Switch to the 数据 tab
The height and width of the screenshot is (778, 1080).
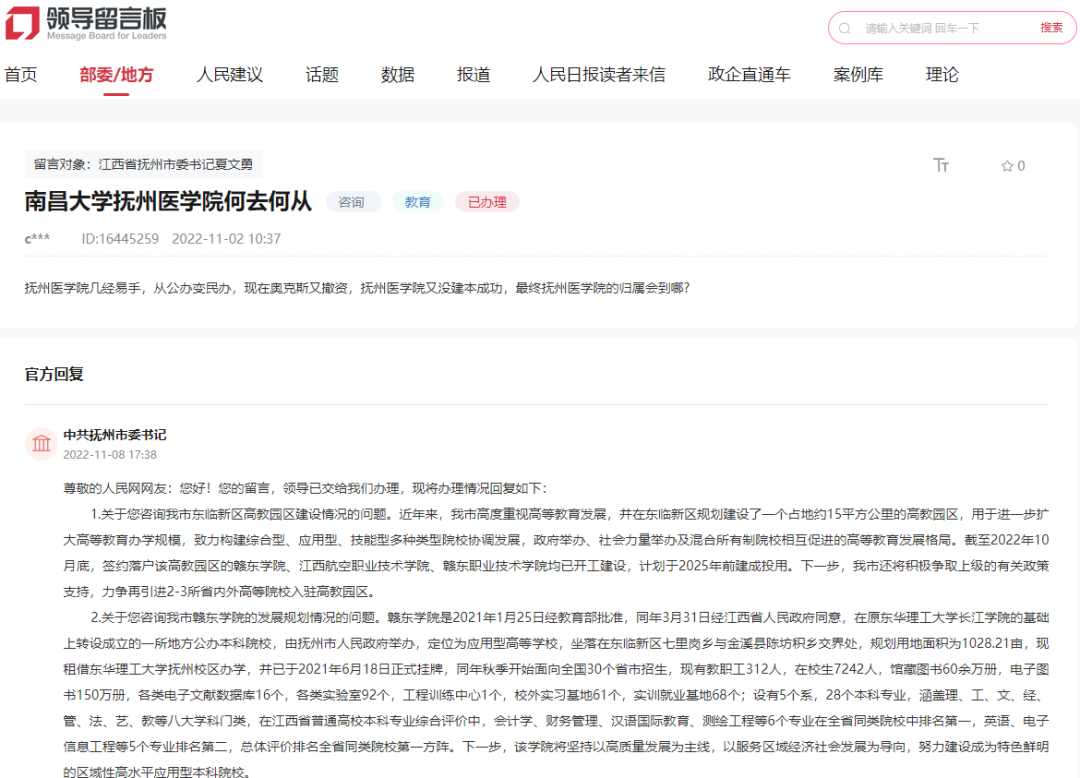tap(397, 75)
